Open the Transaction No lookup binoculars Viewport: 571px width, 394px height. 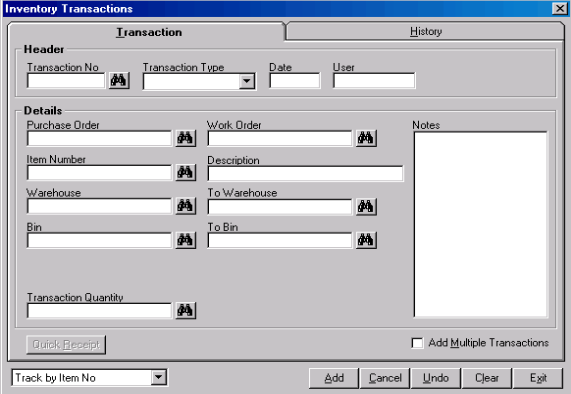point(119,80)
